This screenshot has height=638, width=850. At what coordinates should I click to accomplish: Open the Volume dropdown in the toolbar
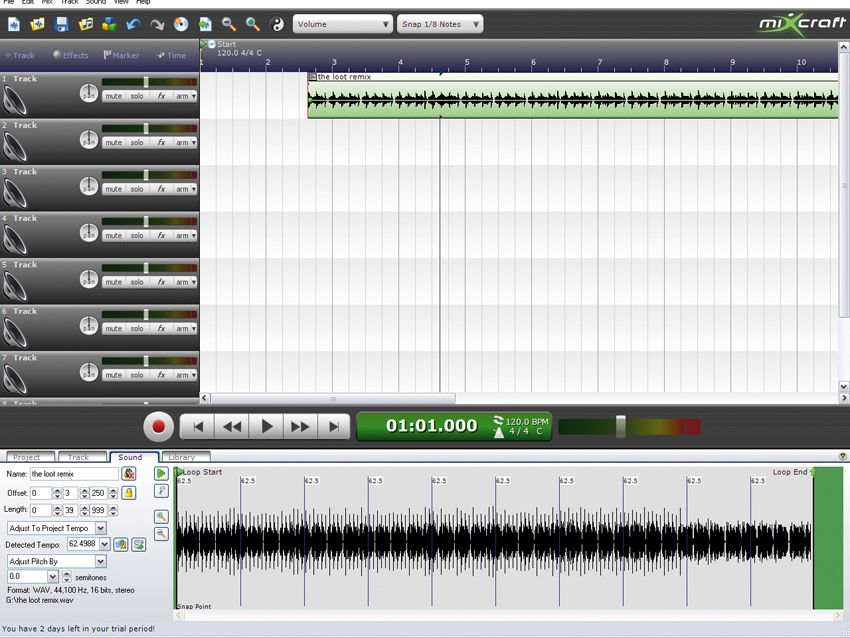(343, 24)
